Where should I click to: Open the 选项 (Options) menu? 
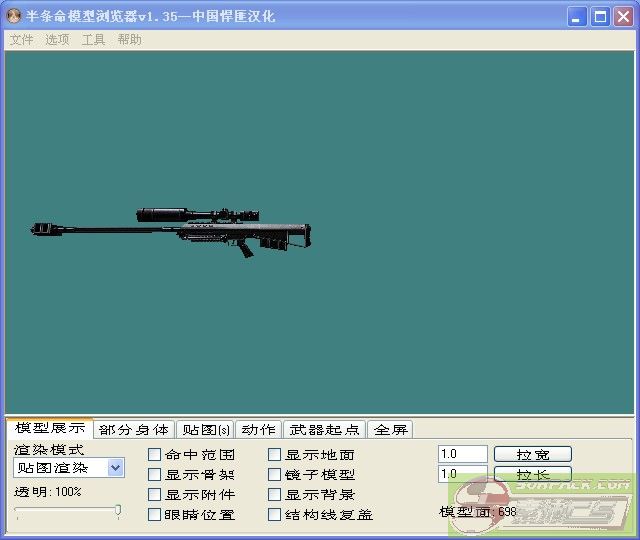click(57, 40)
